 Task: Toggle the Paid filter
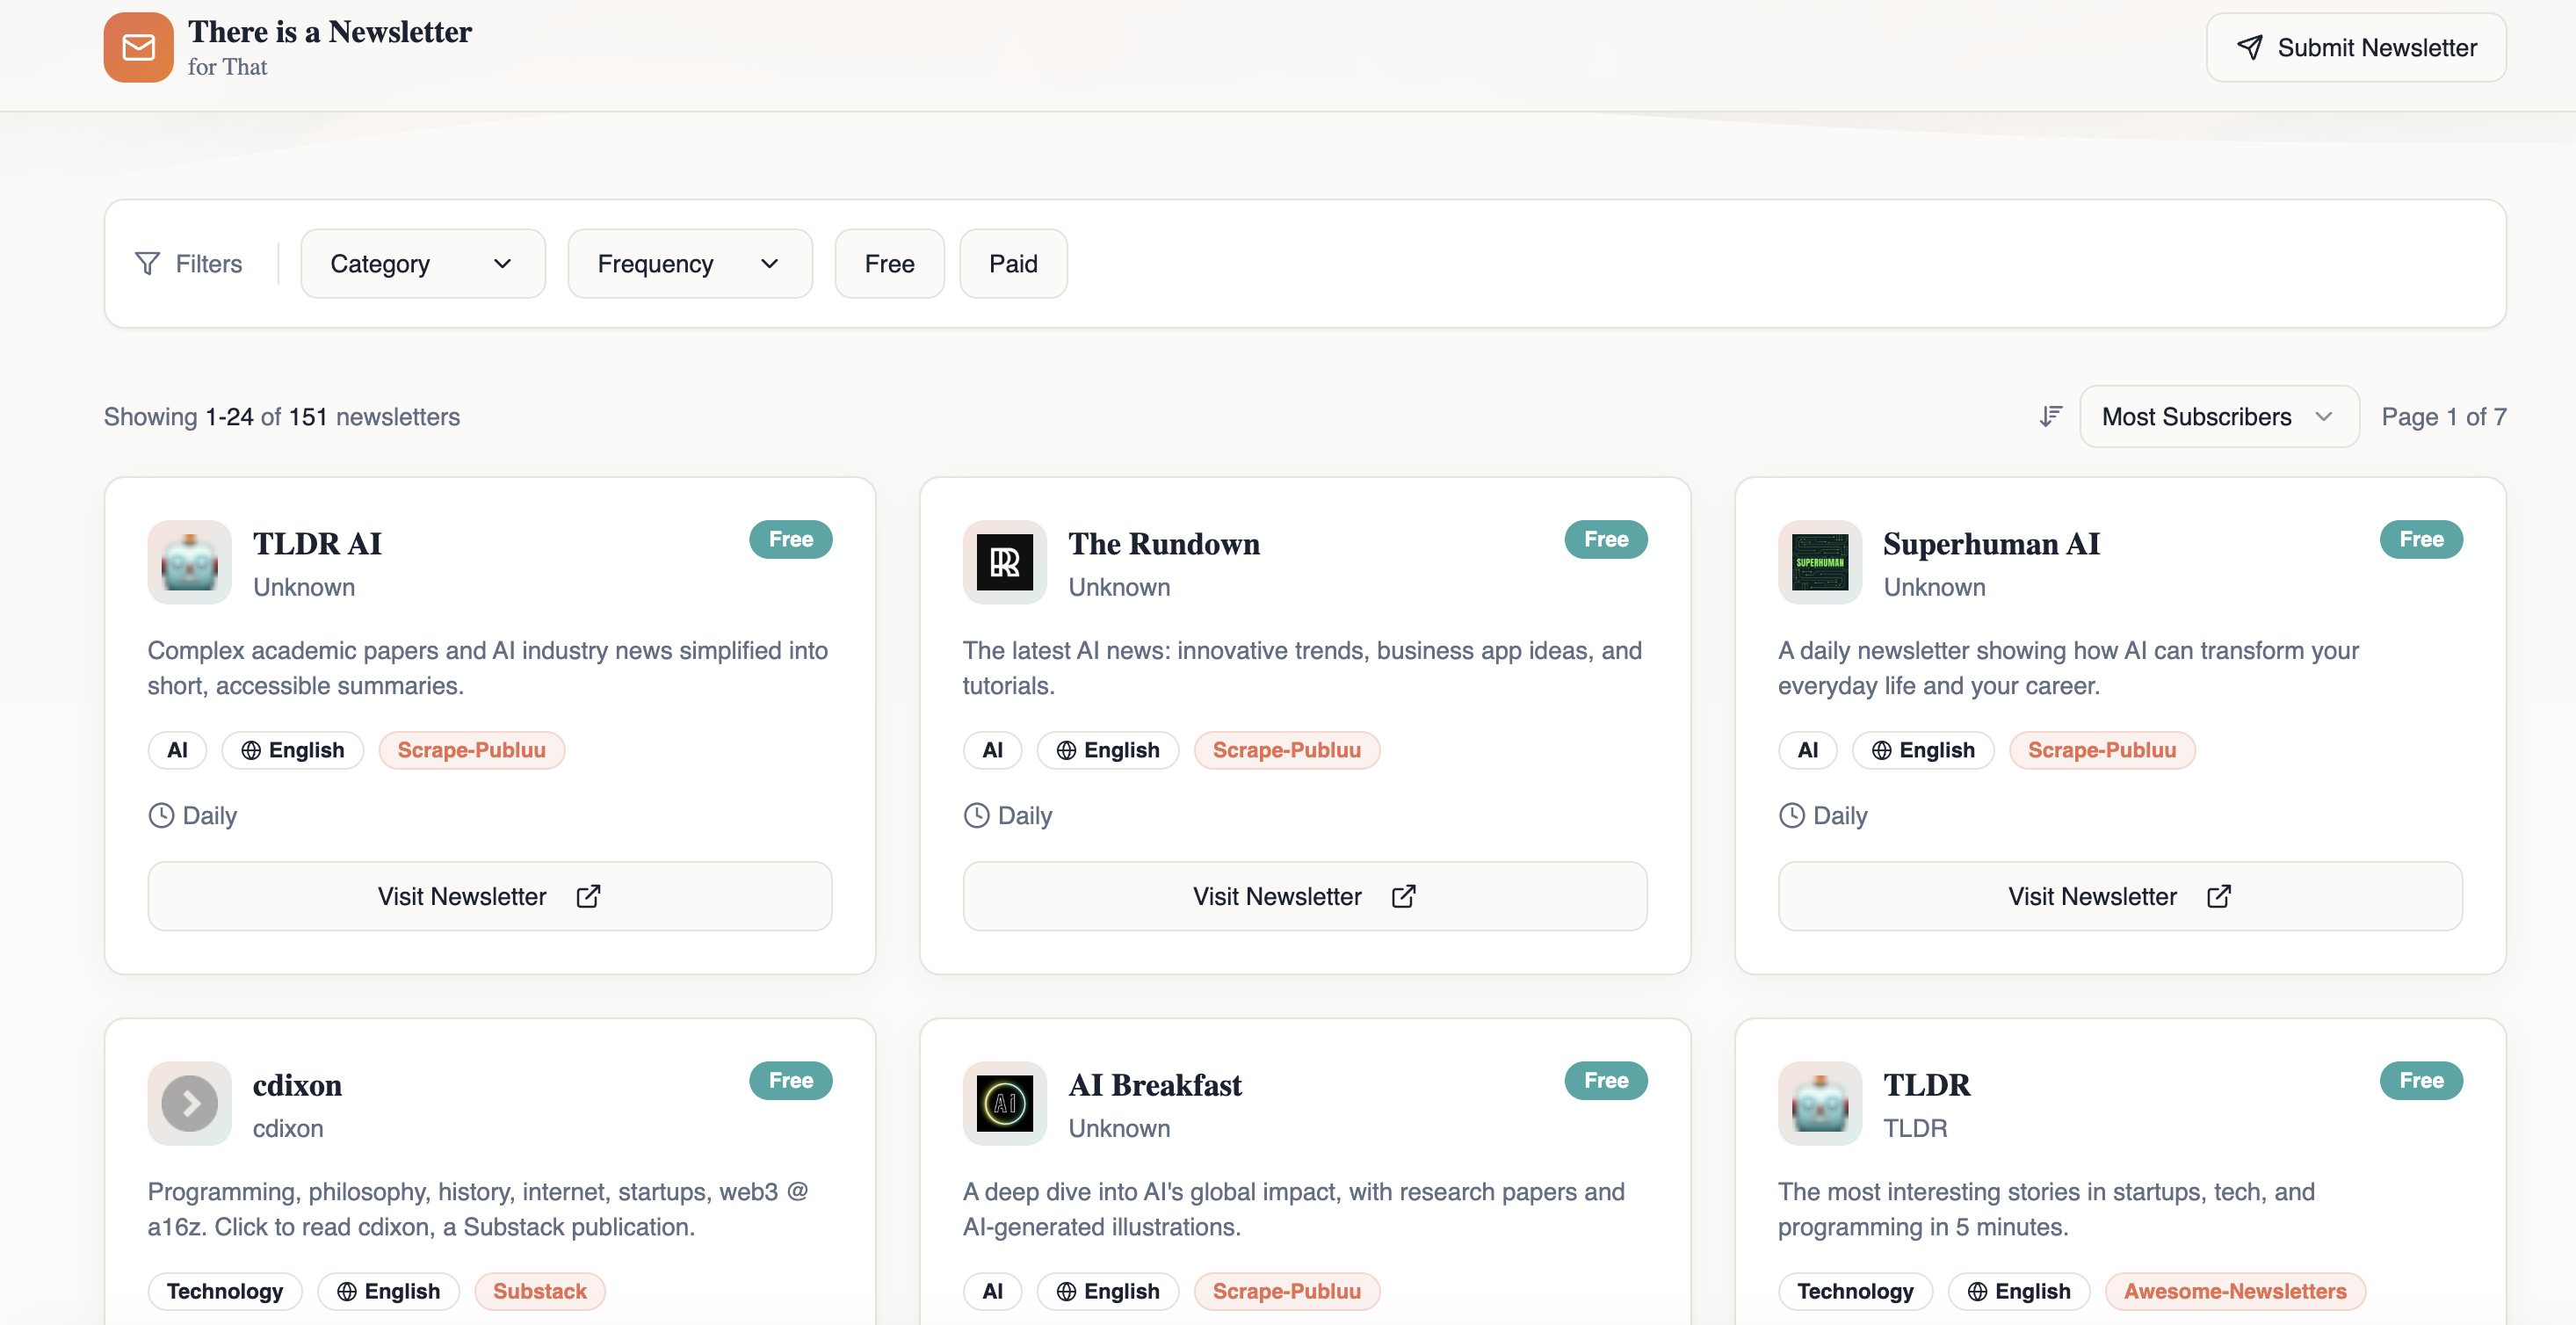click(1013, 263)
